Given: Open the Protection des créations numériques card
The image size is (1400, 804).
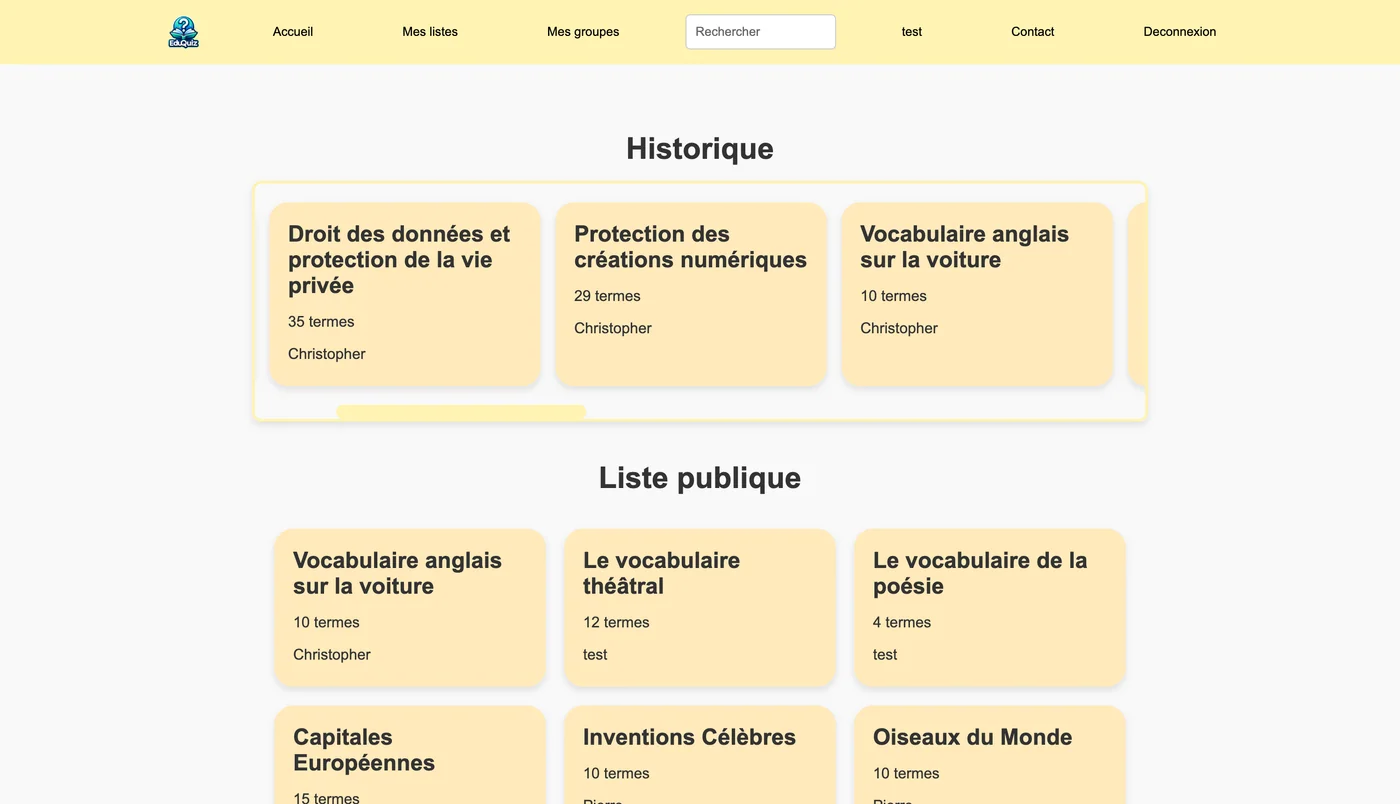Looking at the screenshot, I should click(x=691, y=294).
